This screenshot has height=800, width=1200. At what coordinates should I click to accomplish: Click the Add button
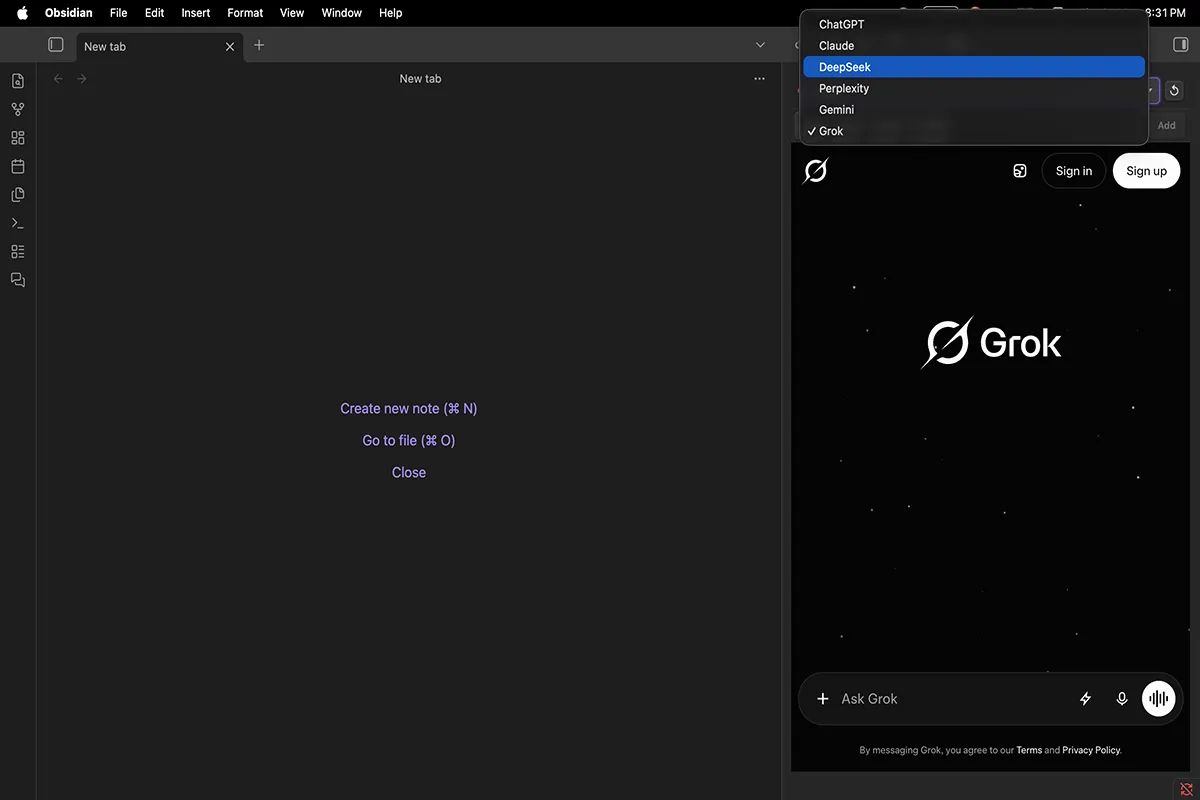pyautogui.click(x=1167, y=126)
